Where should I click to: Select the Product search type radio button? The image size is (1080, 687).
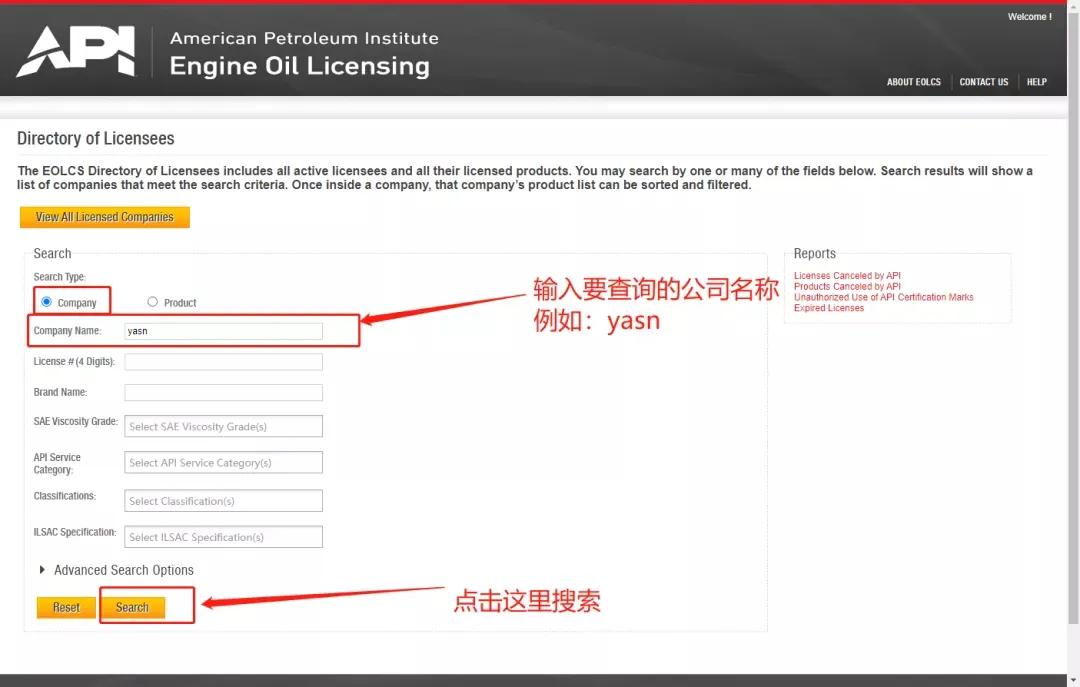tap(153, 303)
